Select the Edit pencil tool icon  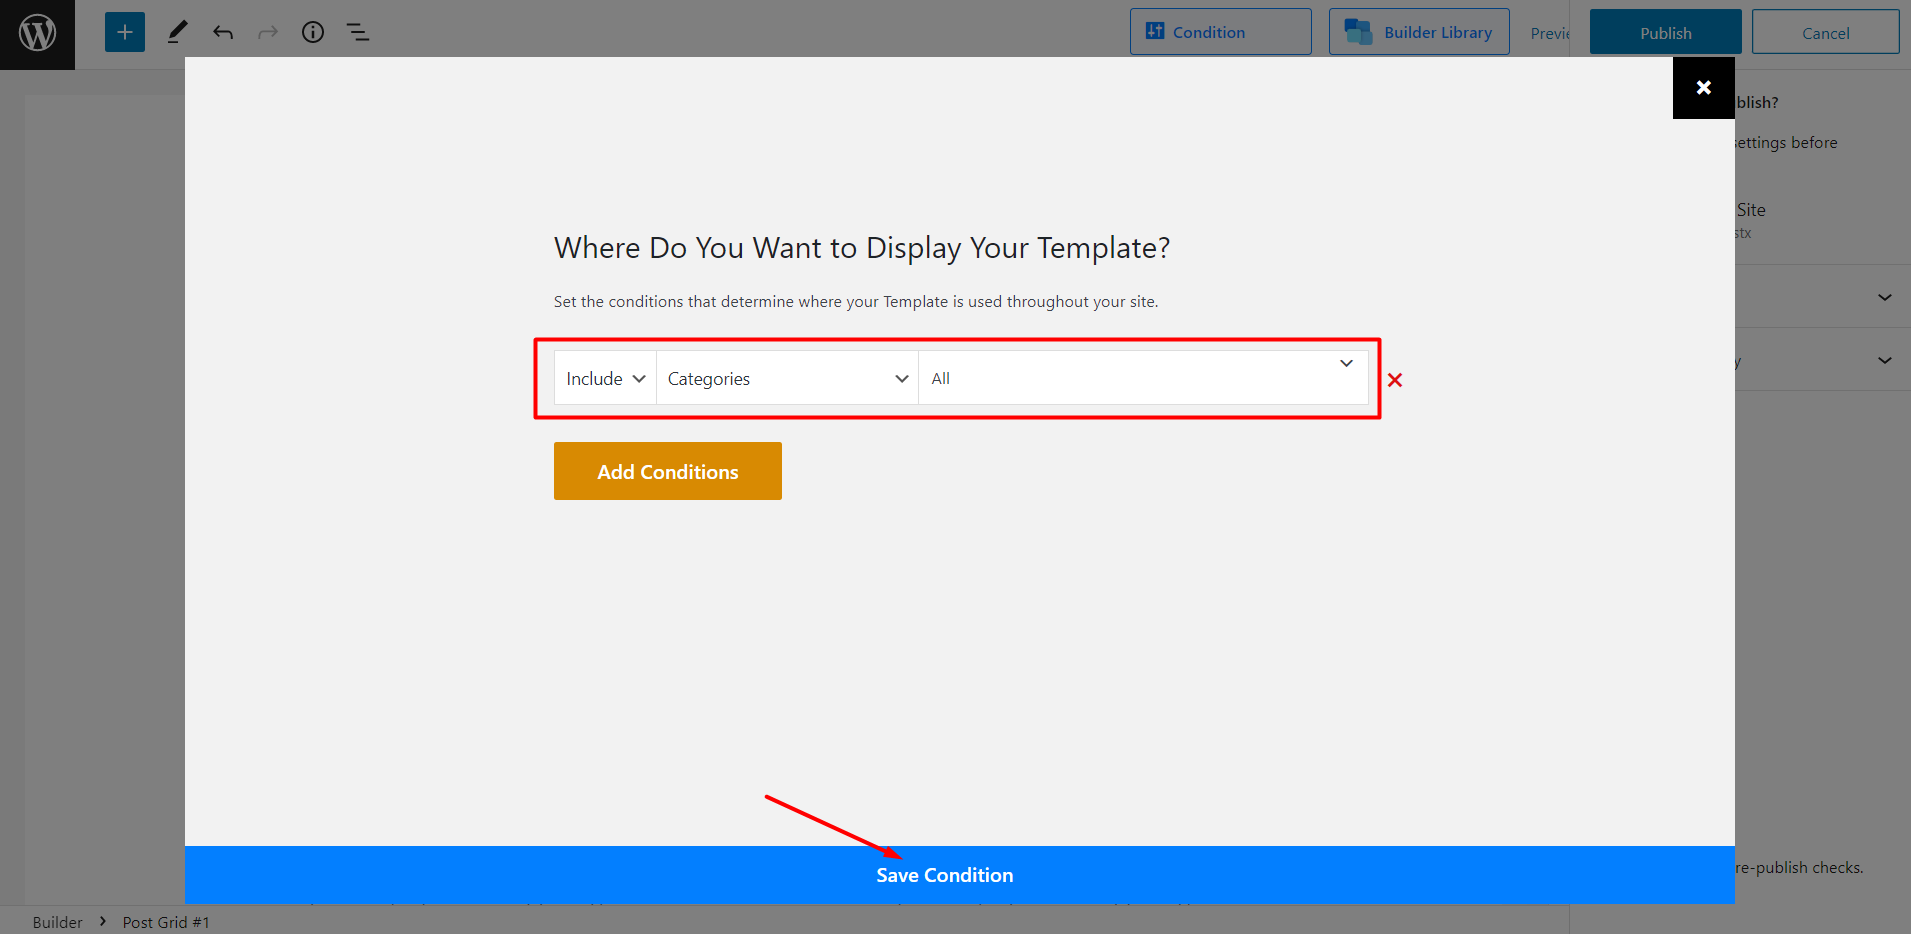(178, 31)
